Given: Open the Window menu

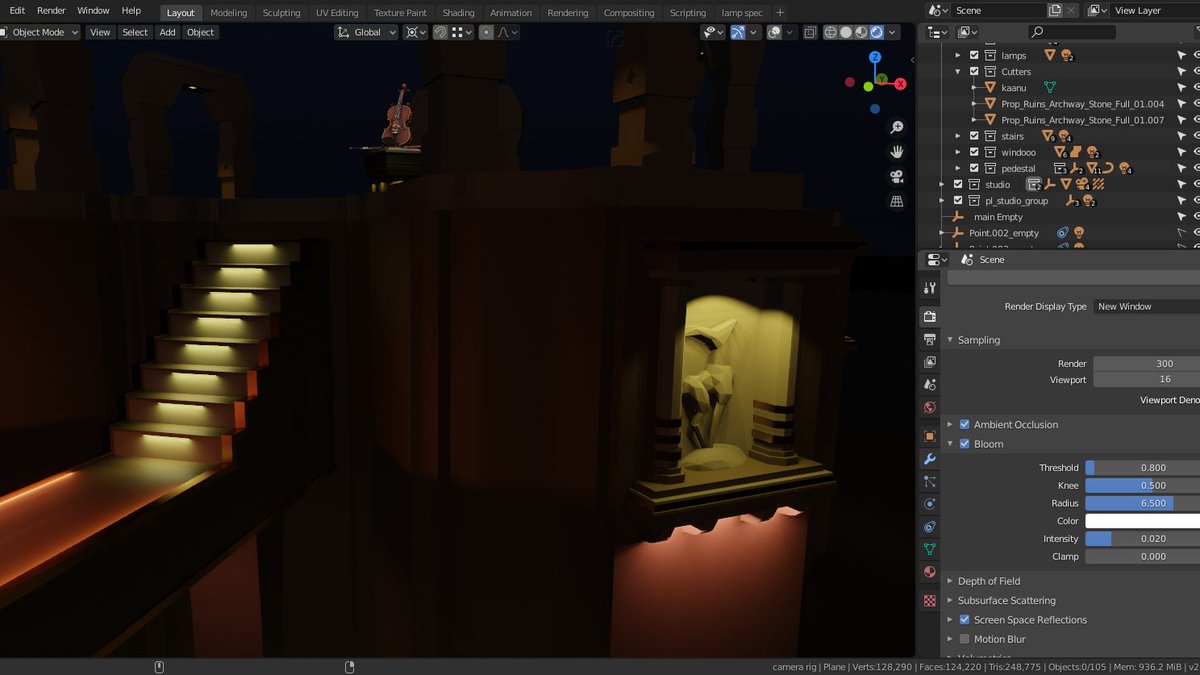Looking at the screenshot, I should click(93, 10).
